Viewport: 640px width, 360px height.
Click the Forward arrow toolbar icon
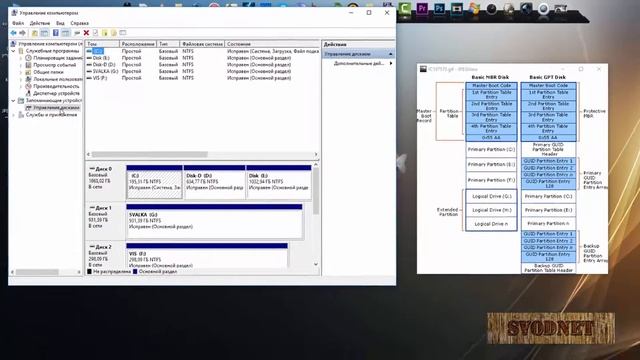pos(22,33)
